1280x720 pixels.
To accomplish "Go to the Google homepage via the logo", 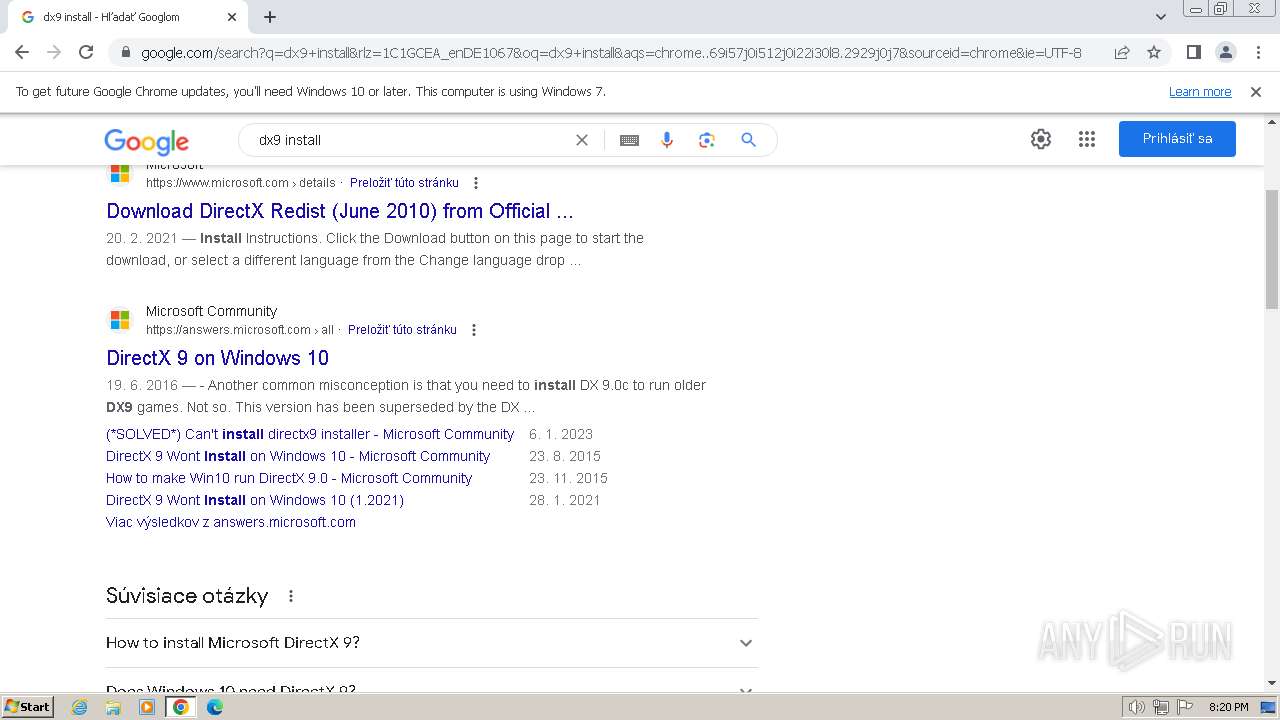I will click(x=146, y=141).
